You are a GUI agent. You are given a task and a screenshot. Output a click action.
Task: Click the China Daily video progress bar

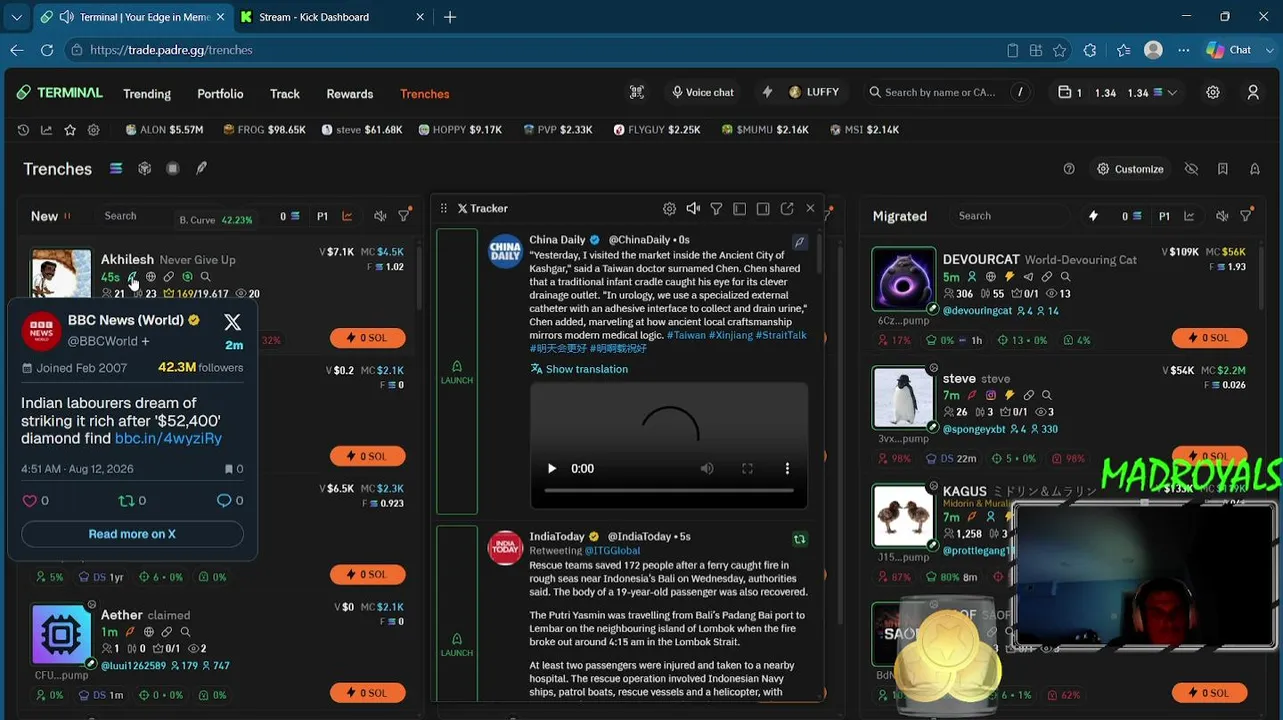668,490
